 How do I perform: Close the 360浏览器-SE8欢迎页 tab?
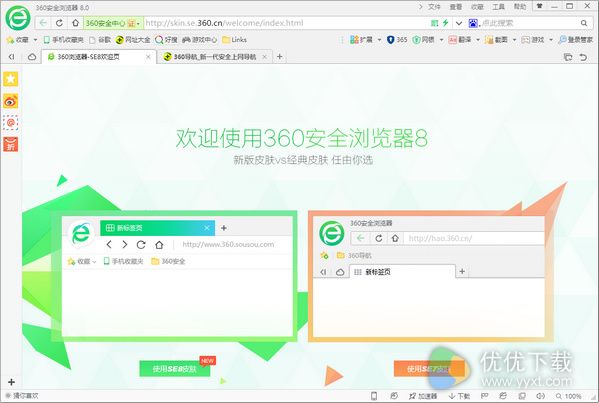(149, 57)
